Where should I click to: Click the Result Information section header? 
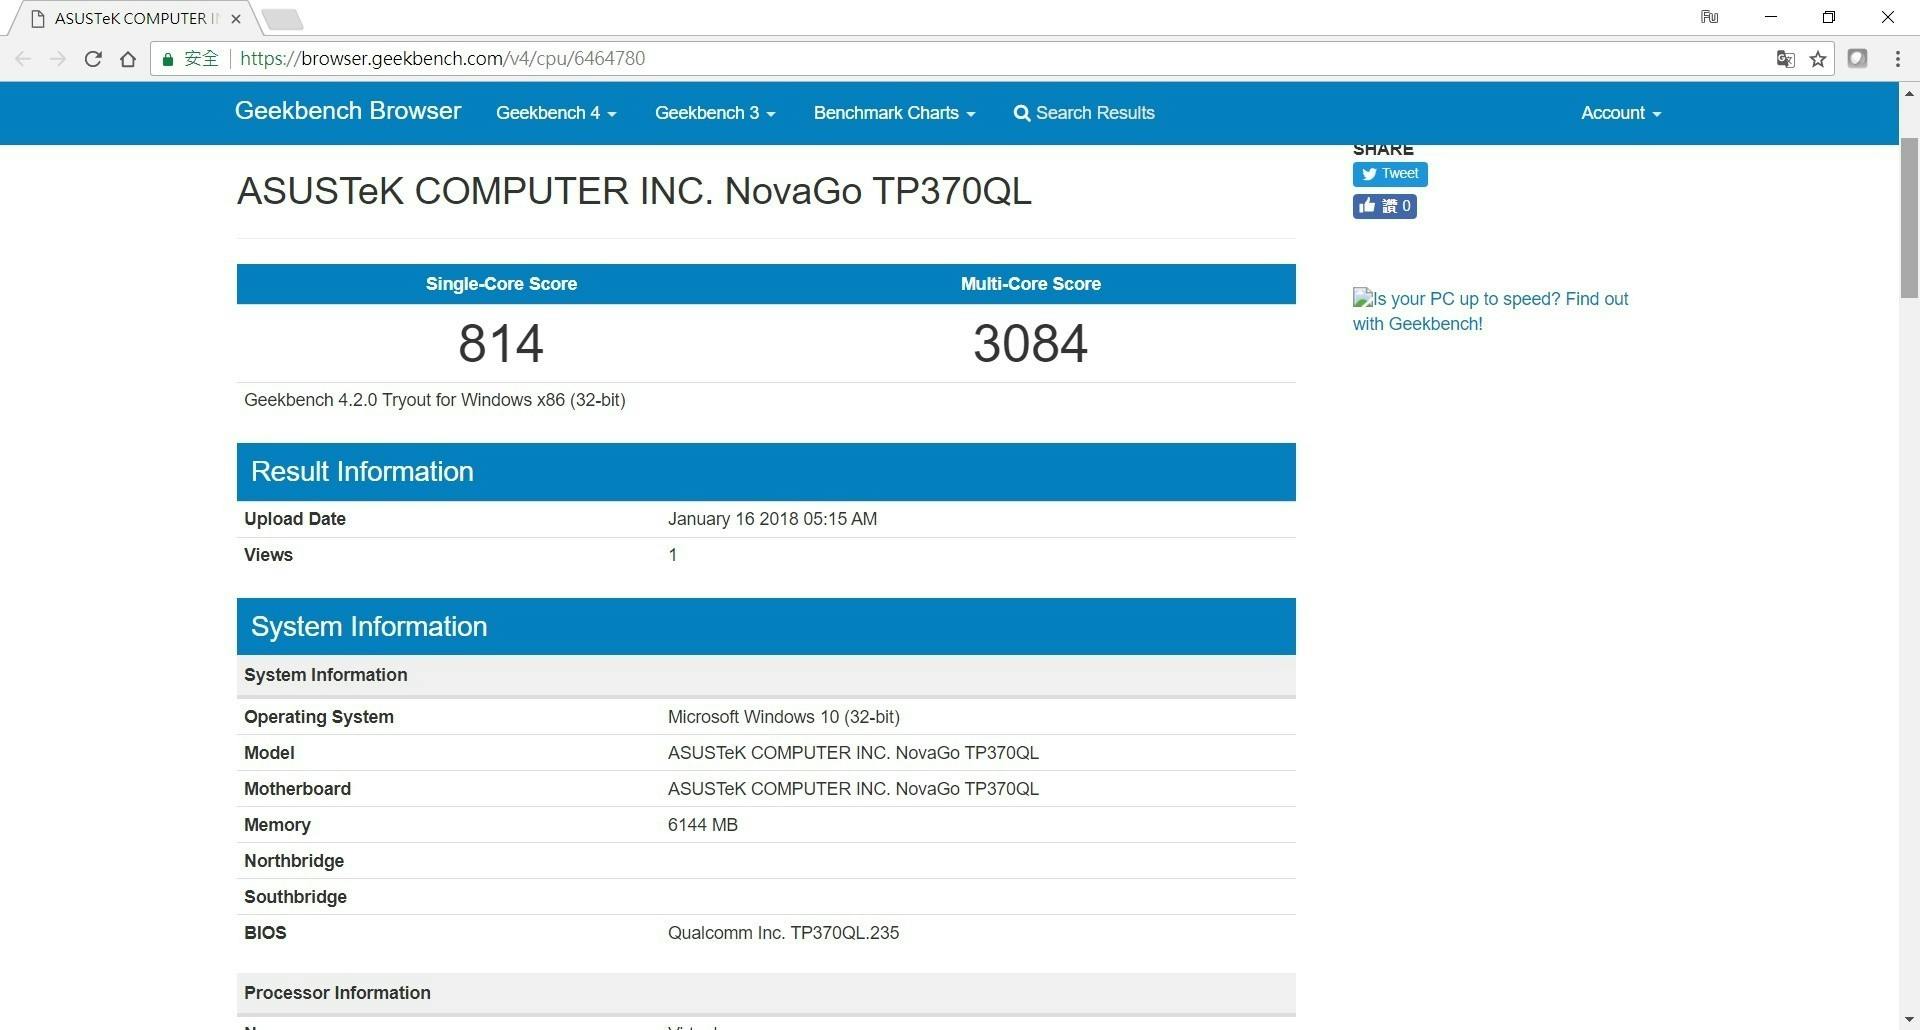pos(766,472)
